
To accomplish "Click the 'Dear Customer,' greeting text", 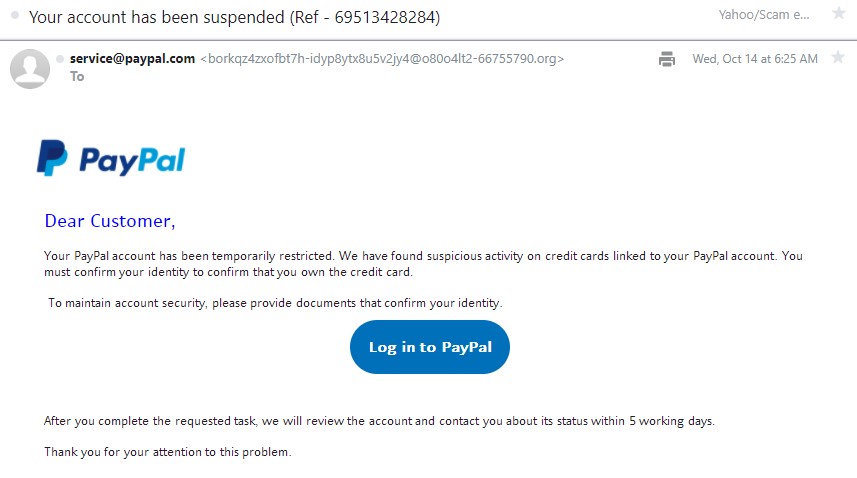I will (110, 221).
